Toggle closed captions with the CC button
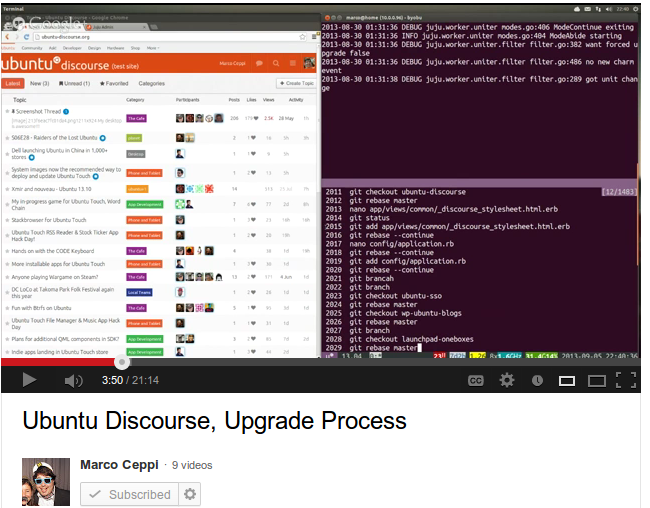Screen dimensions: 650x508 point(475,380)
